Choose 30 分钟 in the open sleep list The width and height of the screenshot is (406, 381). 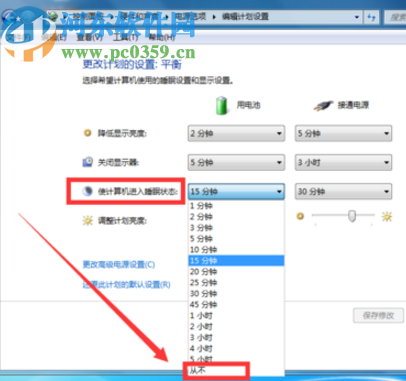[236, 294]
